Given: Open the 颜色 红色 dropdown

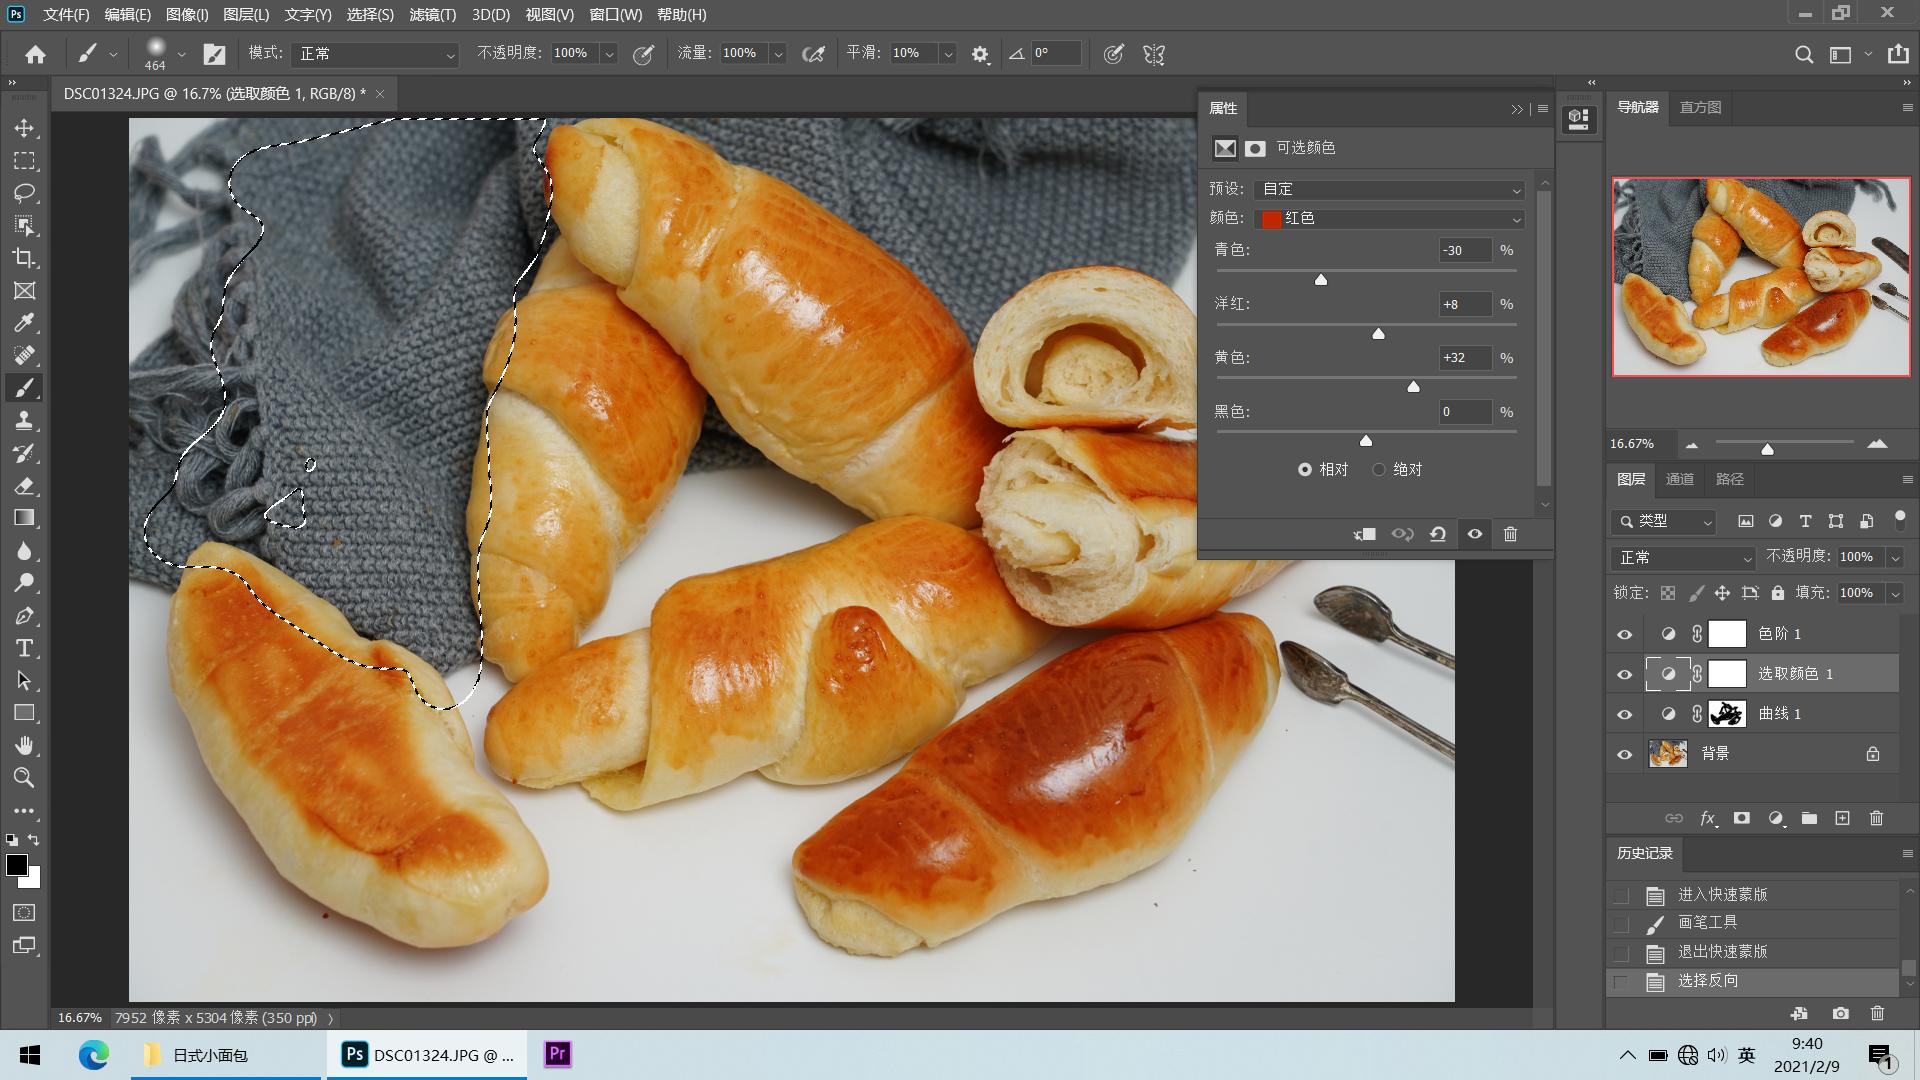Looking at the screenshot, I should point(1390,218).
